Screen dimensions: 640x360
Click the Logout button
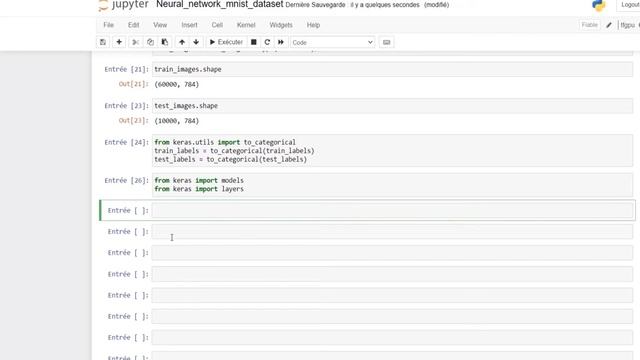pyautogui.click(x=629, y=4)
